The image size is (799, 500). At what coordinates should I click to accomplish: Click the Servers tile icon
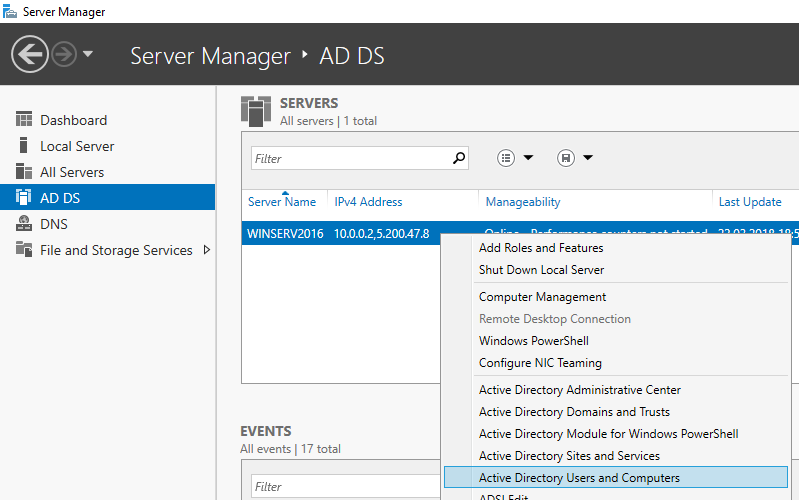[x=256, y=111]
